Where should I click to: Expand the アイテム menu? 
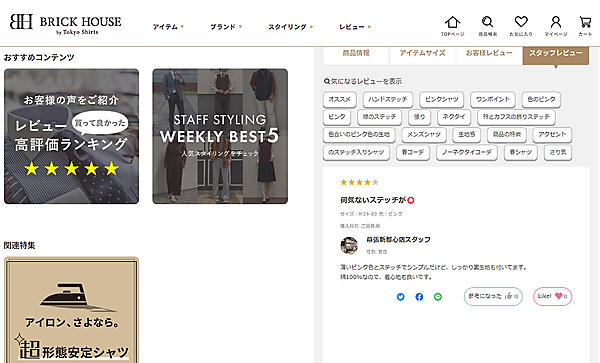168,27
